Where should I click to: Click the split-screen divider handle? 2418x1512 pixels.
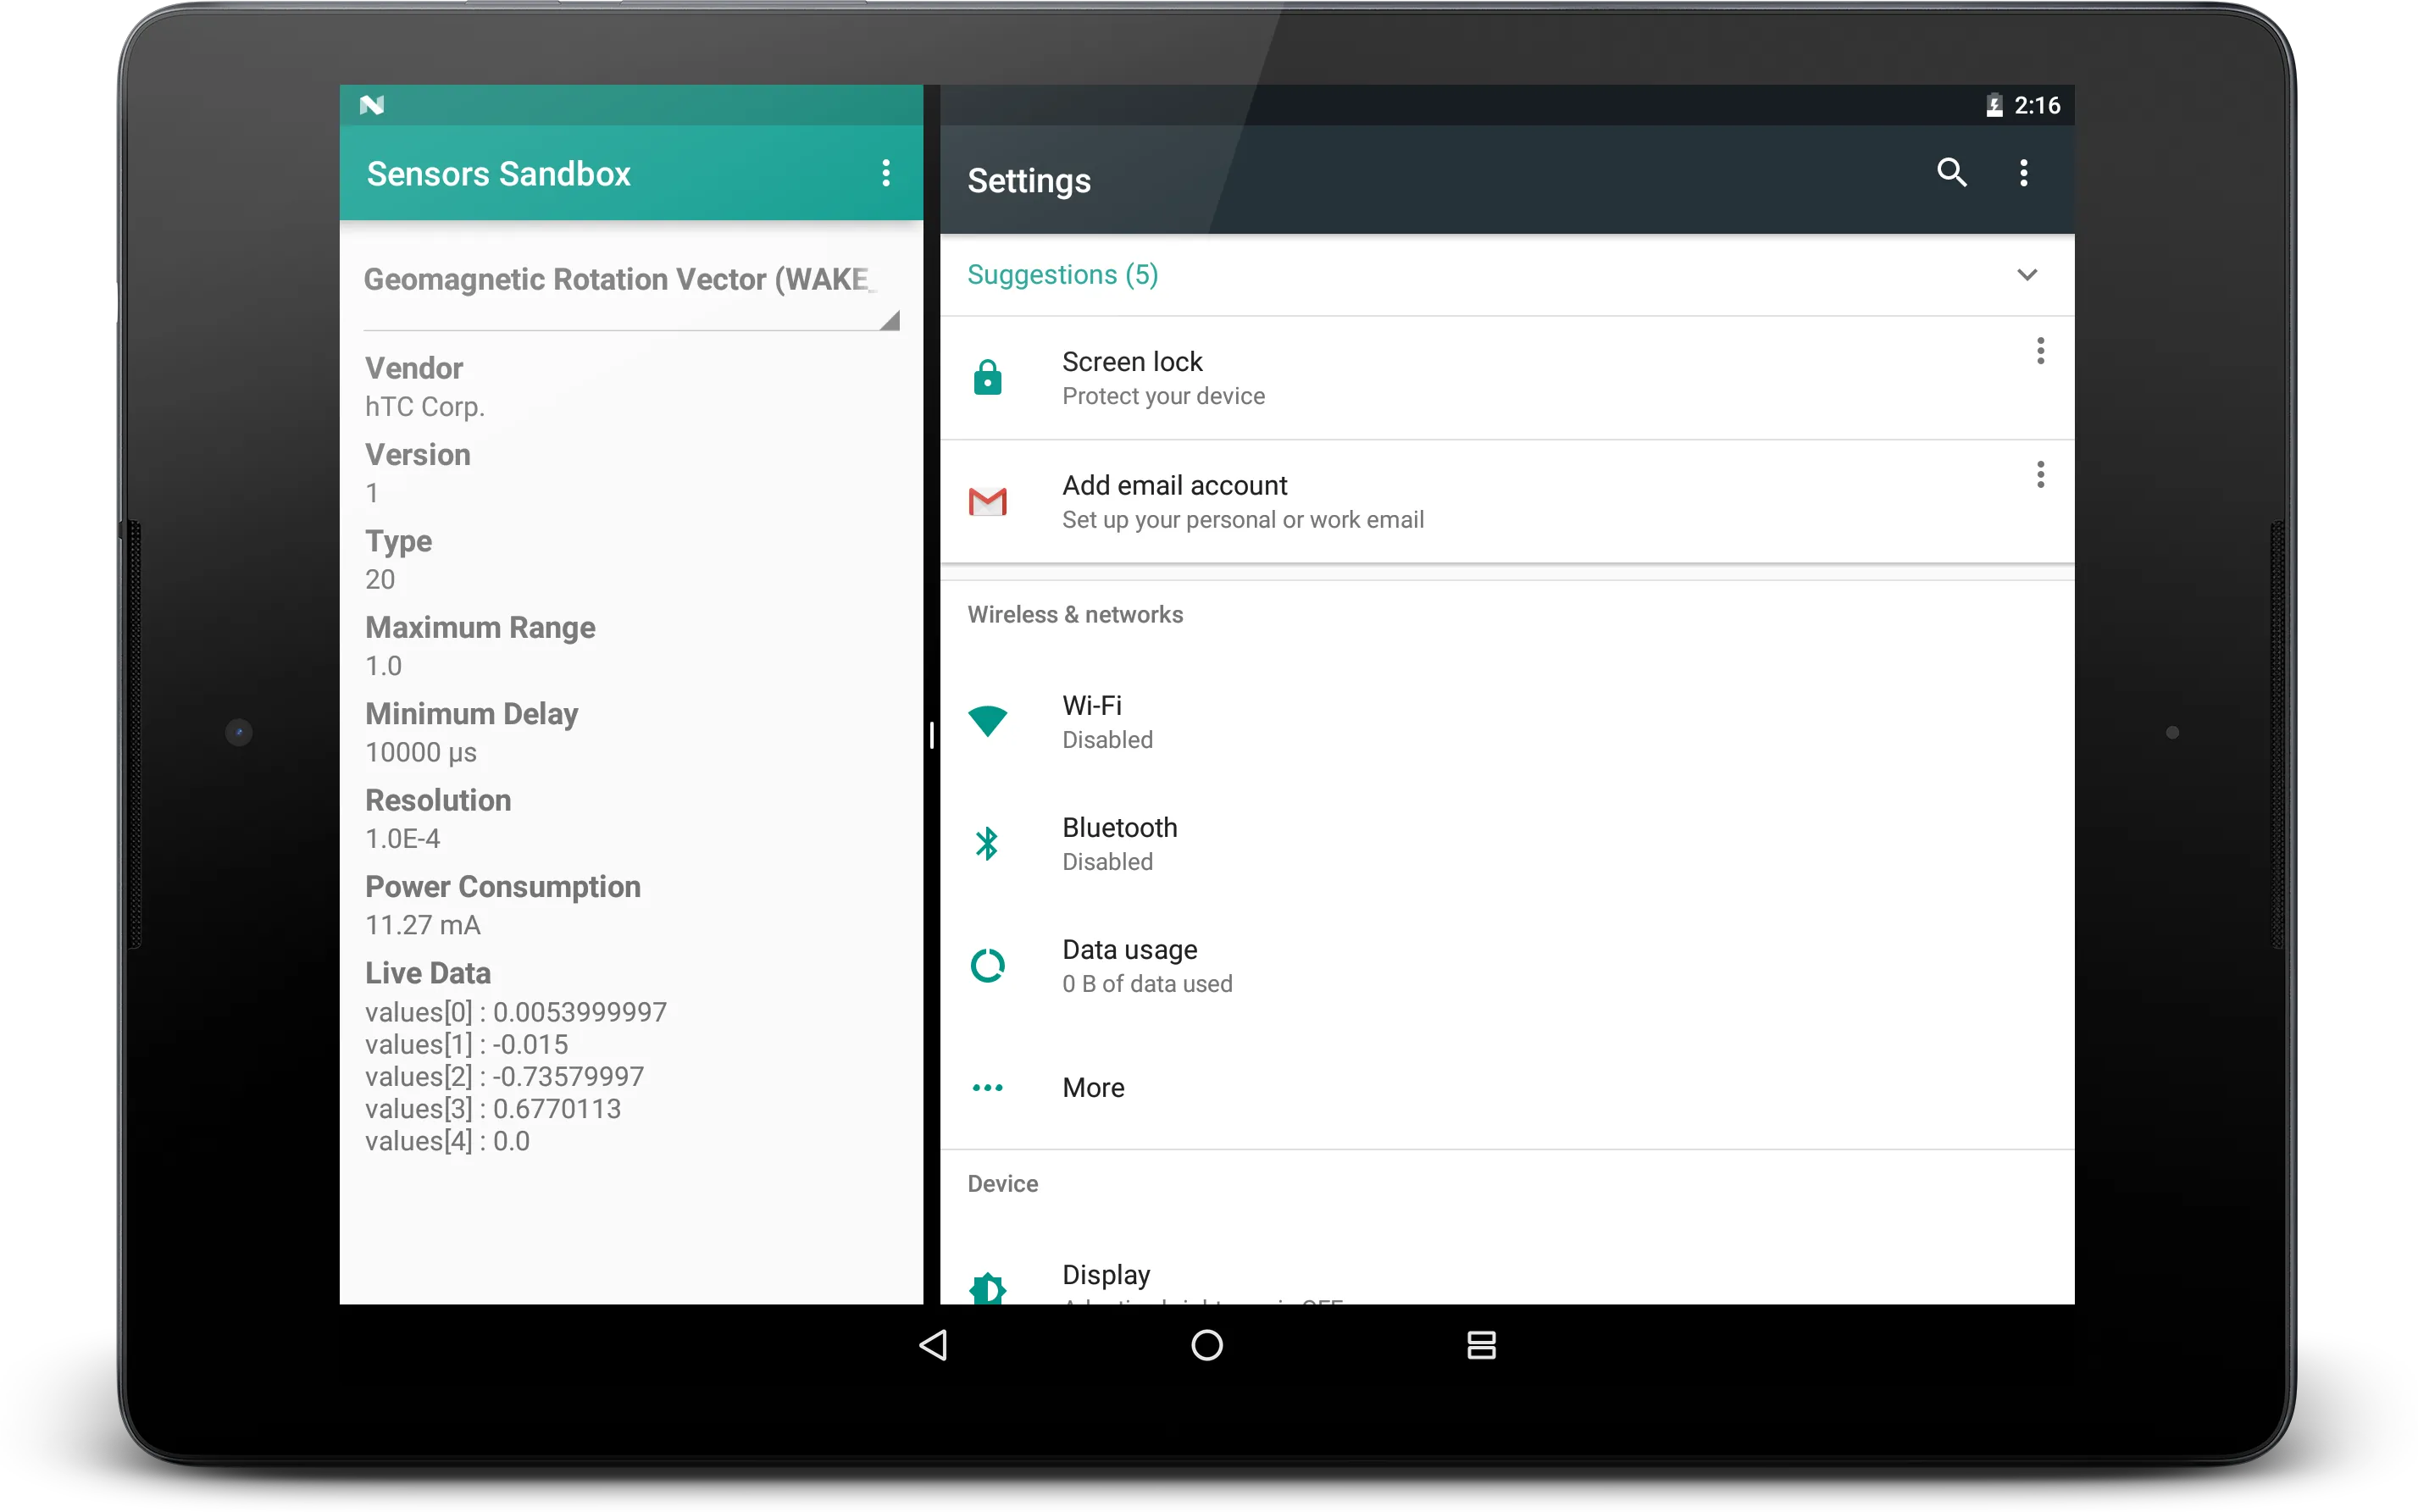point(931,735)
